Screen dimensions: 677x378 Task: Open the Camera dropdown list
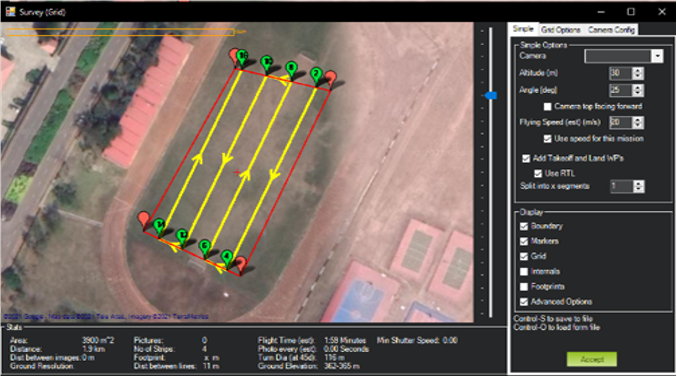point(657,56)
